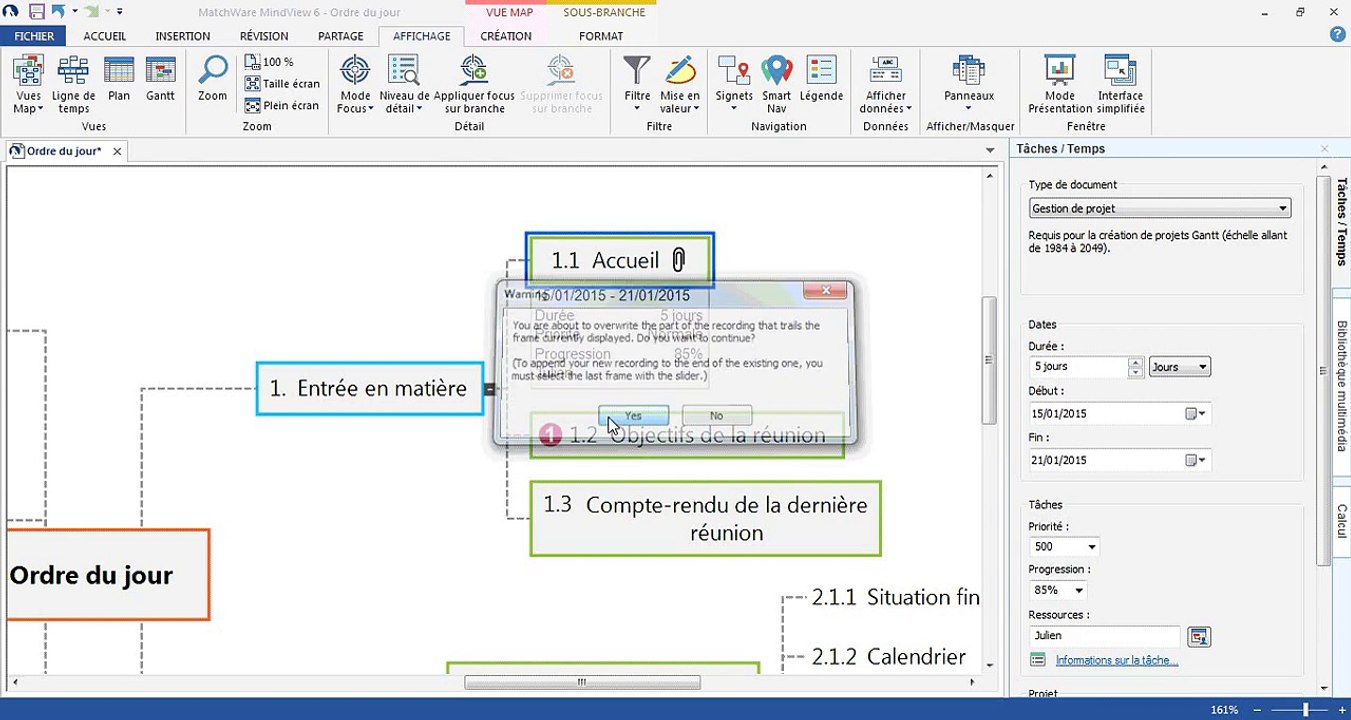This screenshot has height=720, width=1351.
Task: Open resource assignment icon beside Julien
Action: coord(1198,636)
